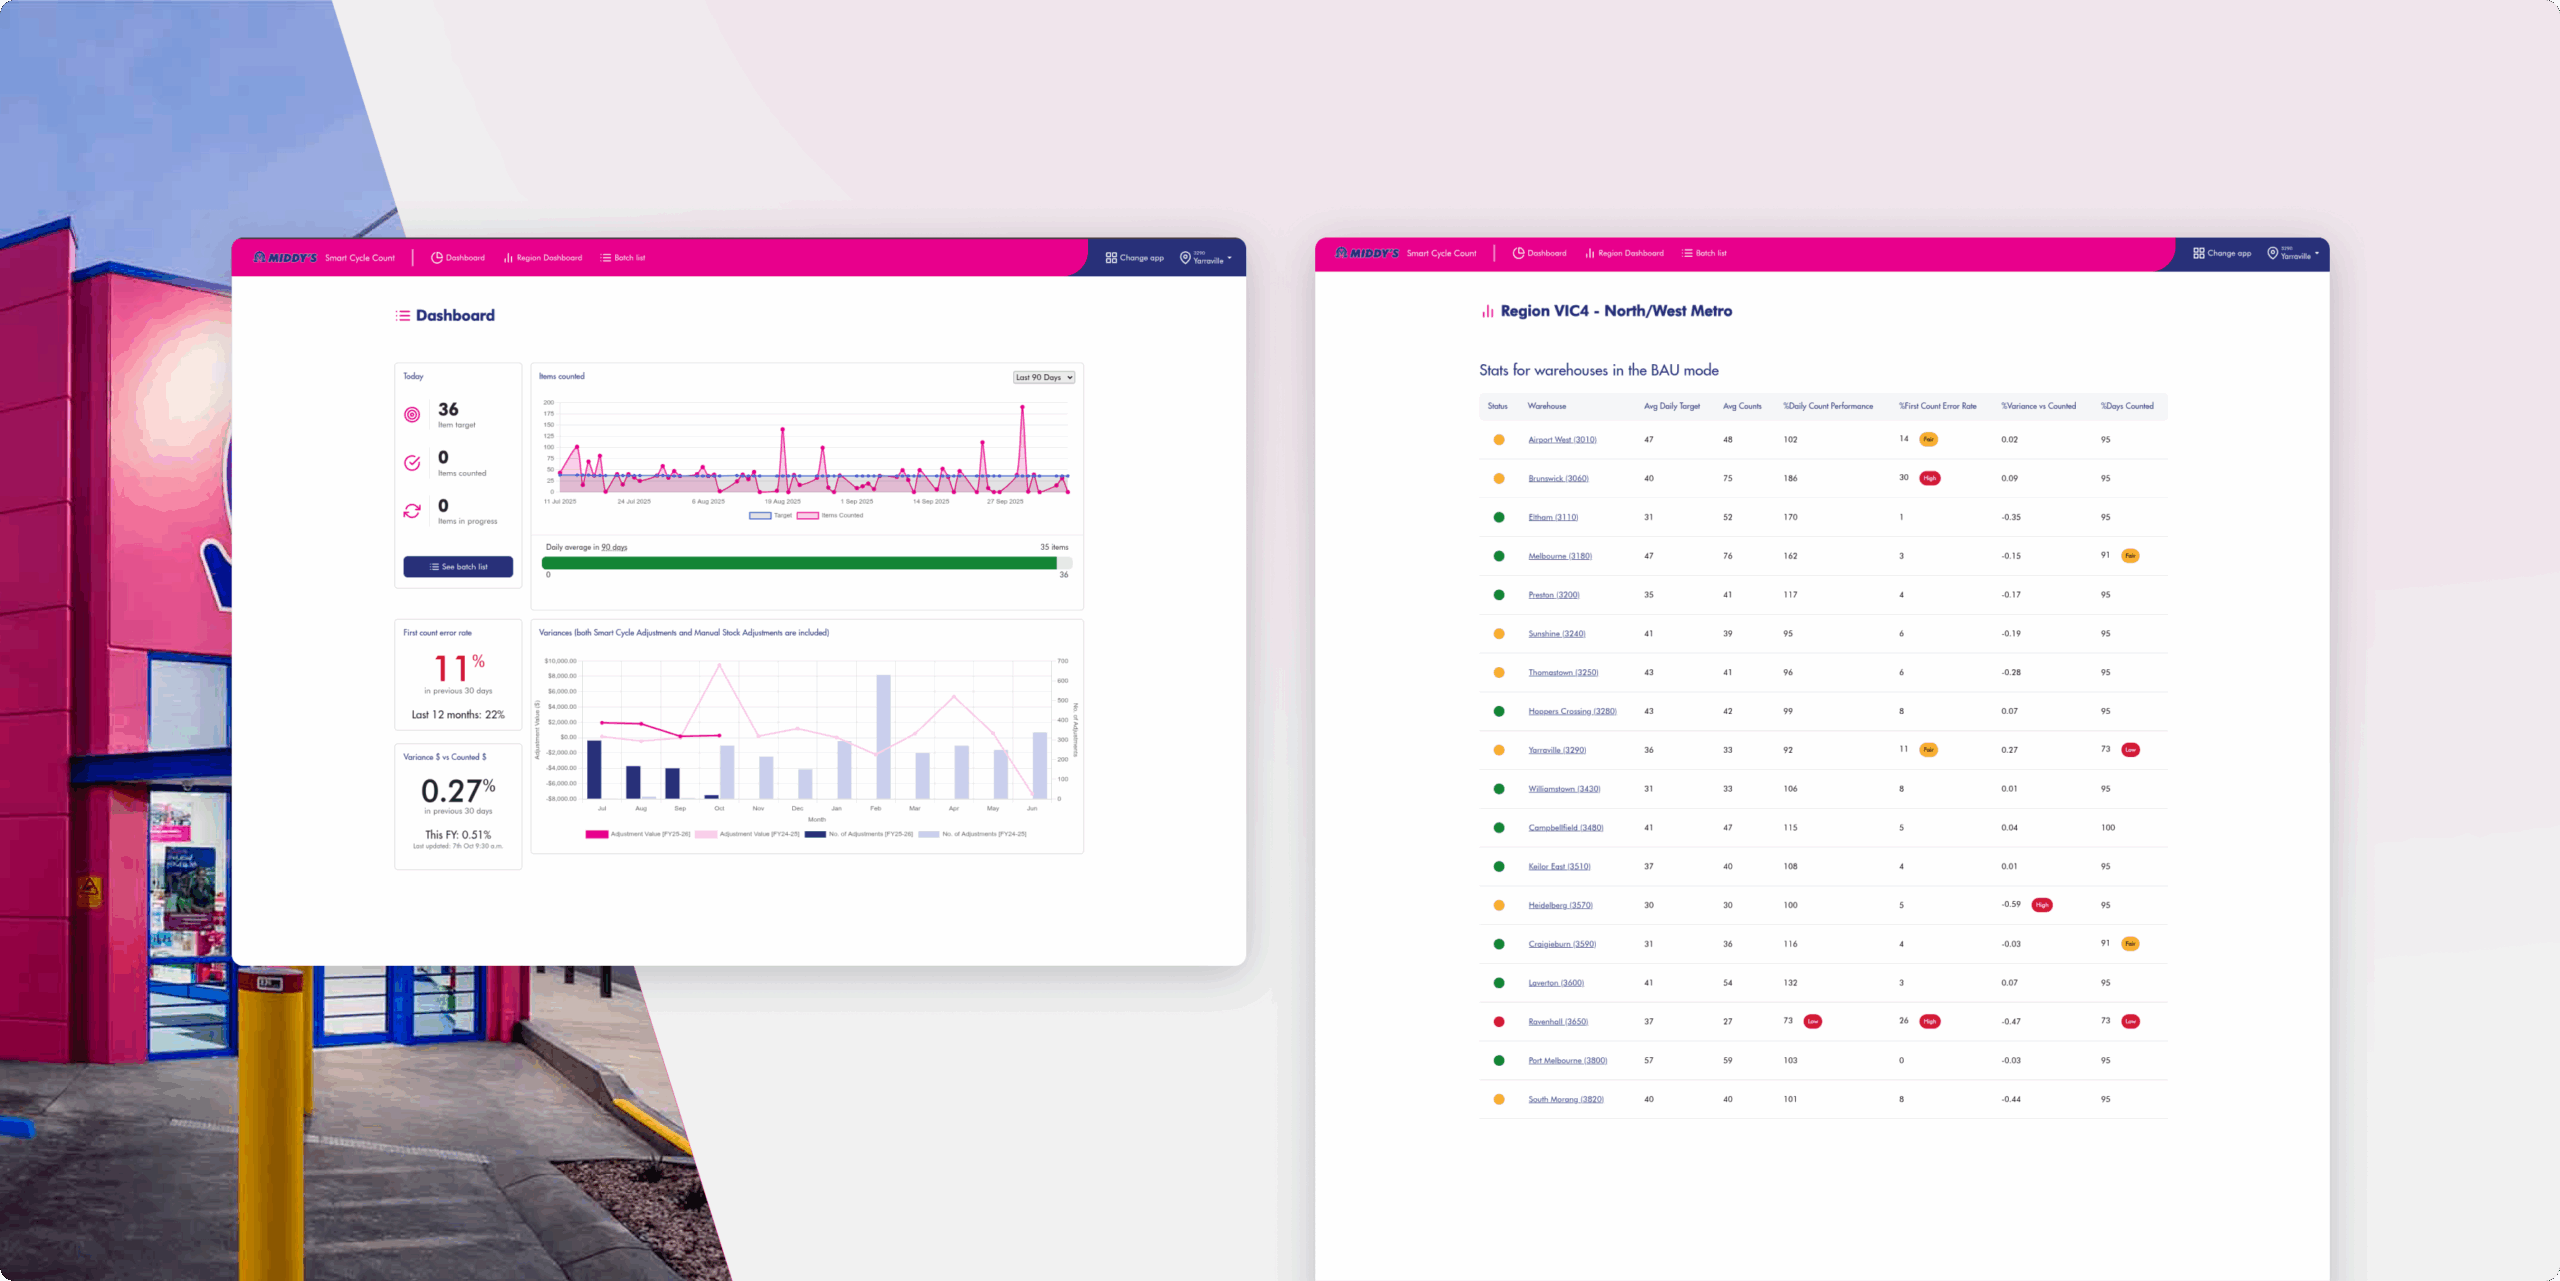Click the Dashboard heading list icon
The height and width of the screenshot is (1281, 2560).
(x=403, y=316)
